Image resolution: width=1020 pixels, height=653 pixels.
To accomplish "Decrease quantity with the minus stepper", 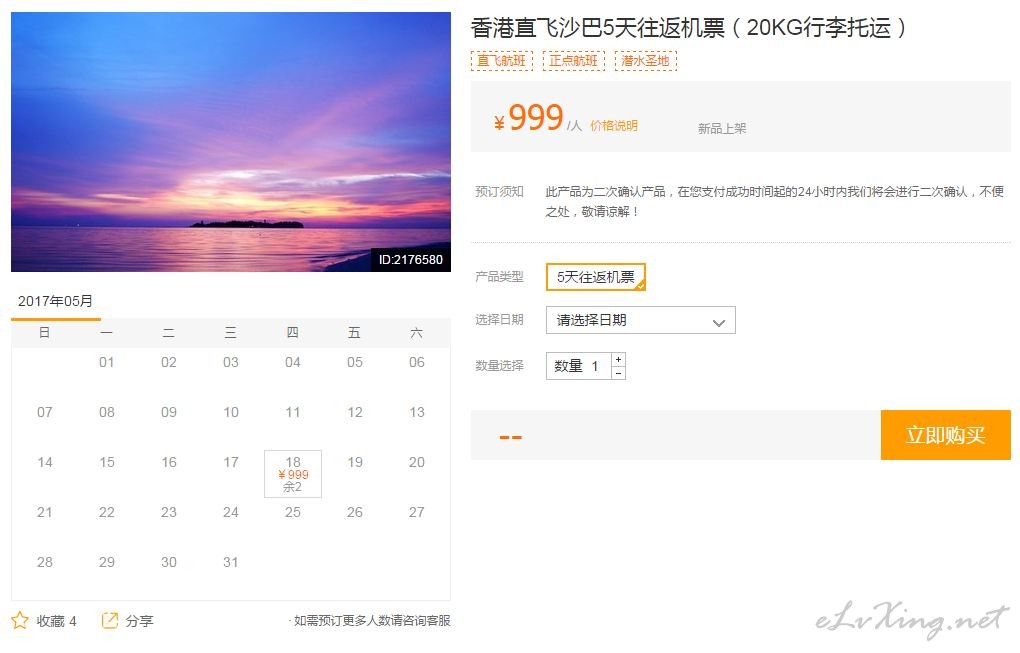I will click(619, 373).
